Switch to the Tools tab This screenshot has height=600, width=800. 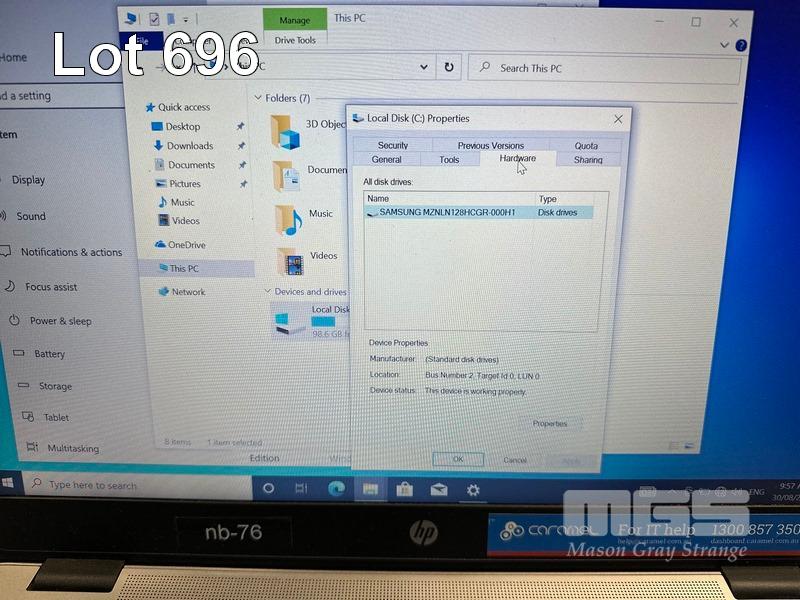(x=449, y=160)
